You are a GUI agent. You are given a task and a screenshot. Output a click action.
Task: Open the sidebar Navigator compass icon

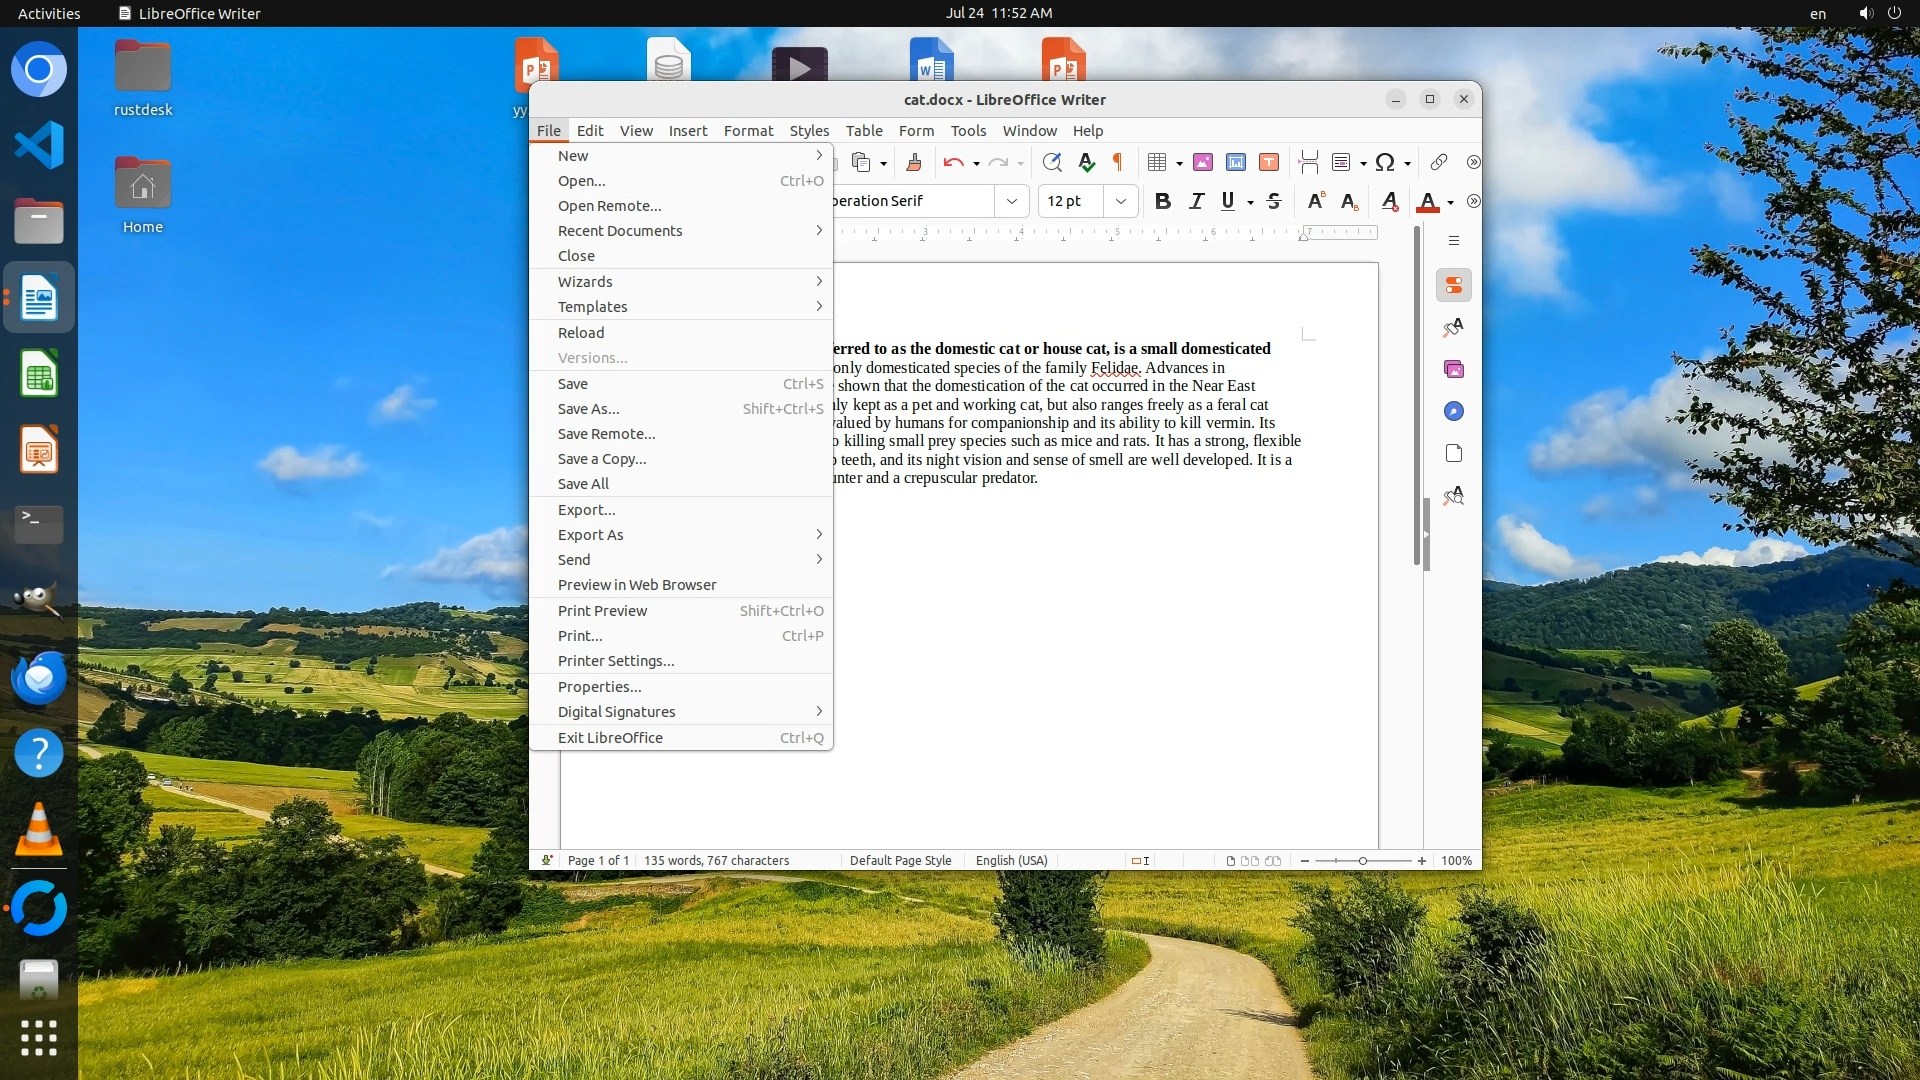click(x=1454, y=411)
